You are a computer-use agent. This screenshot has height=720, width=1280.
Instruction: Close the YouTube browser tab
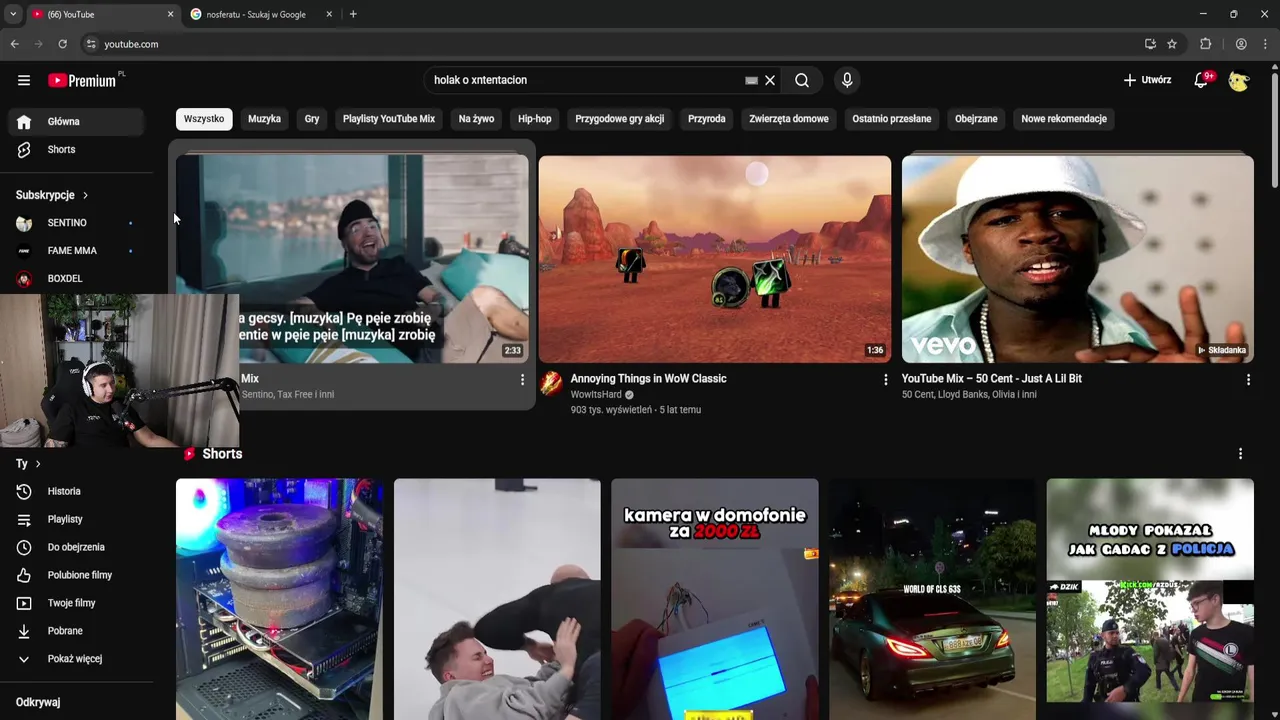[x=170, y=14]
